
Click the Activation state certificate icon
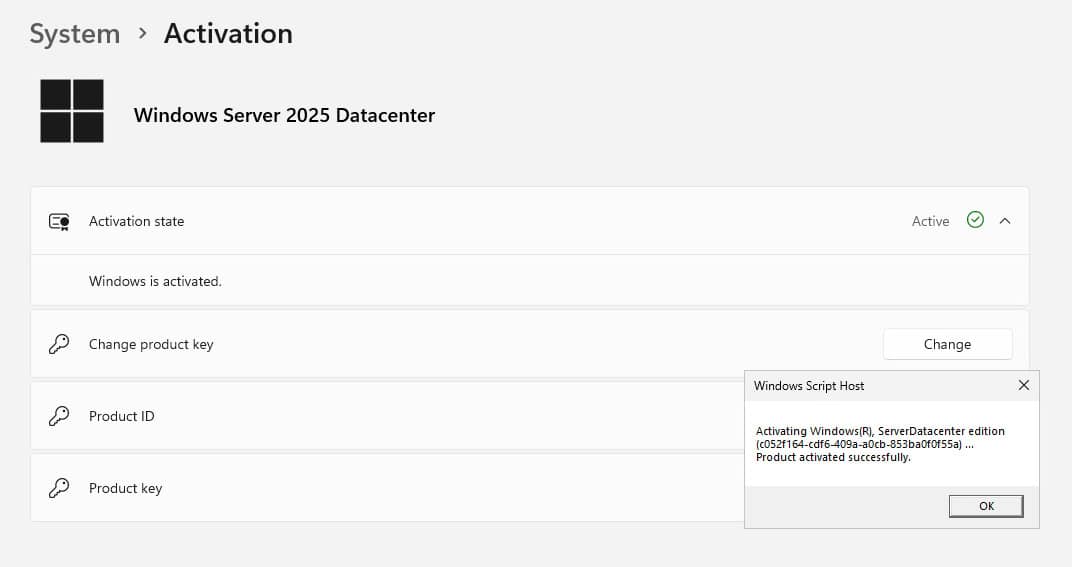[59, 221]
